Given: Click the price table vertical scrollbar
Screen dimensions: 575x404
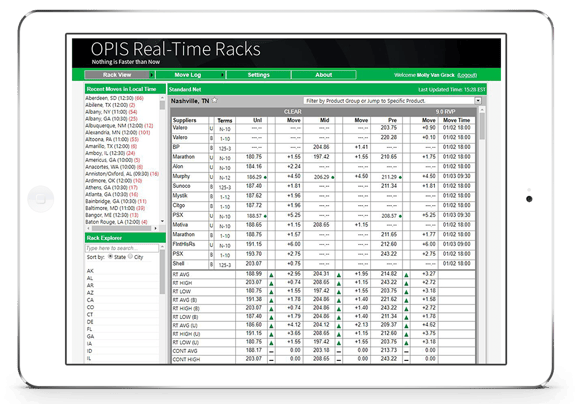Looking at the screenshot, I should coord(482,126).
